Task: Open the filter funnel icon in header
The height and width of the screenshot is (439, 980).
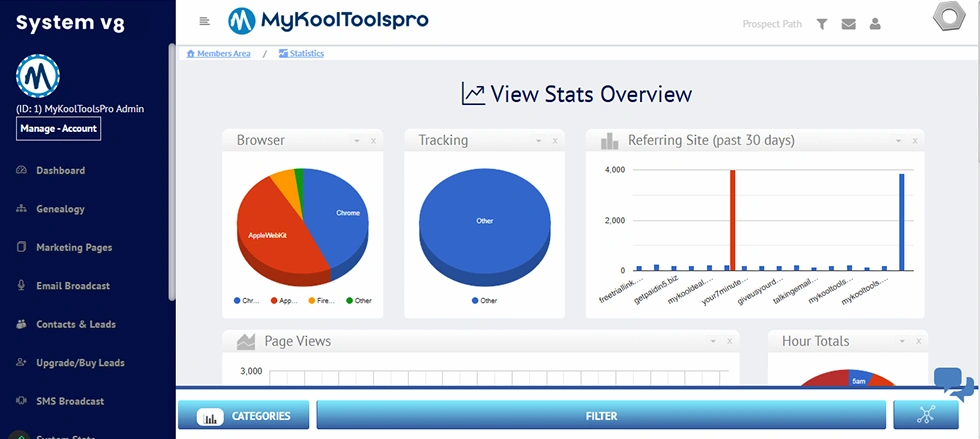Action: tap(821, 24)
